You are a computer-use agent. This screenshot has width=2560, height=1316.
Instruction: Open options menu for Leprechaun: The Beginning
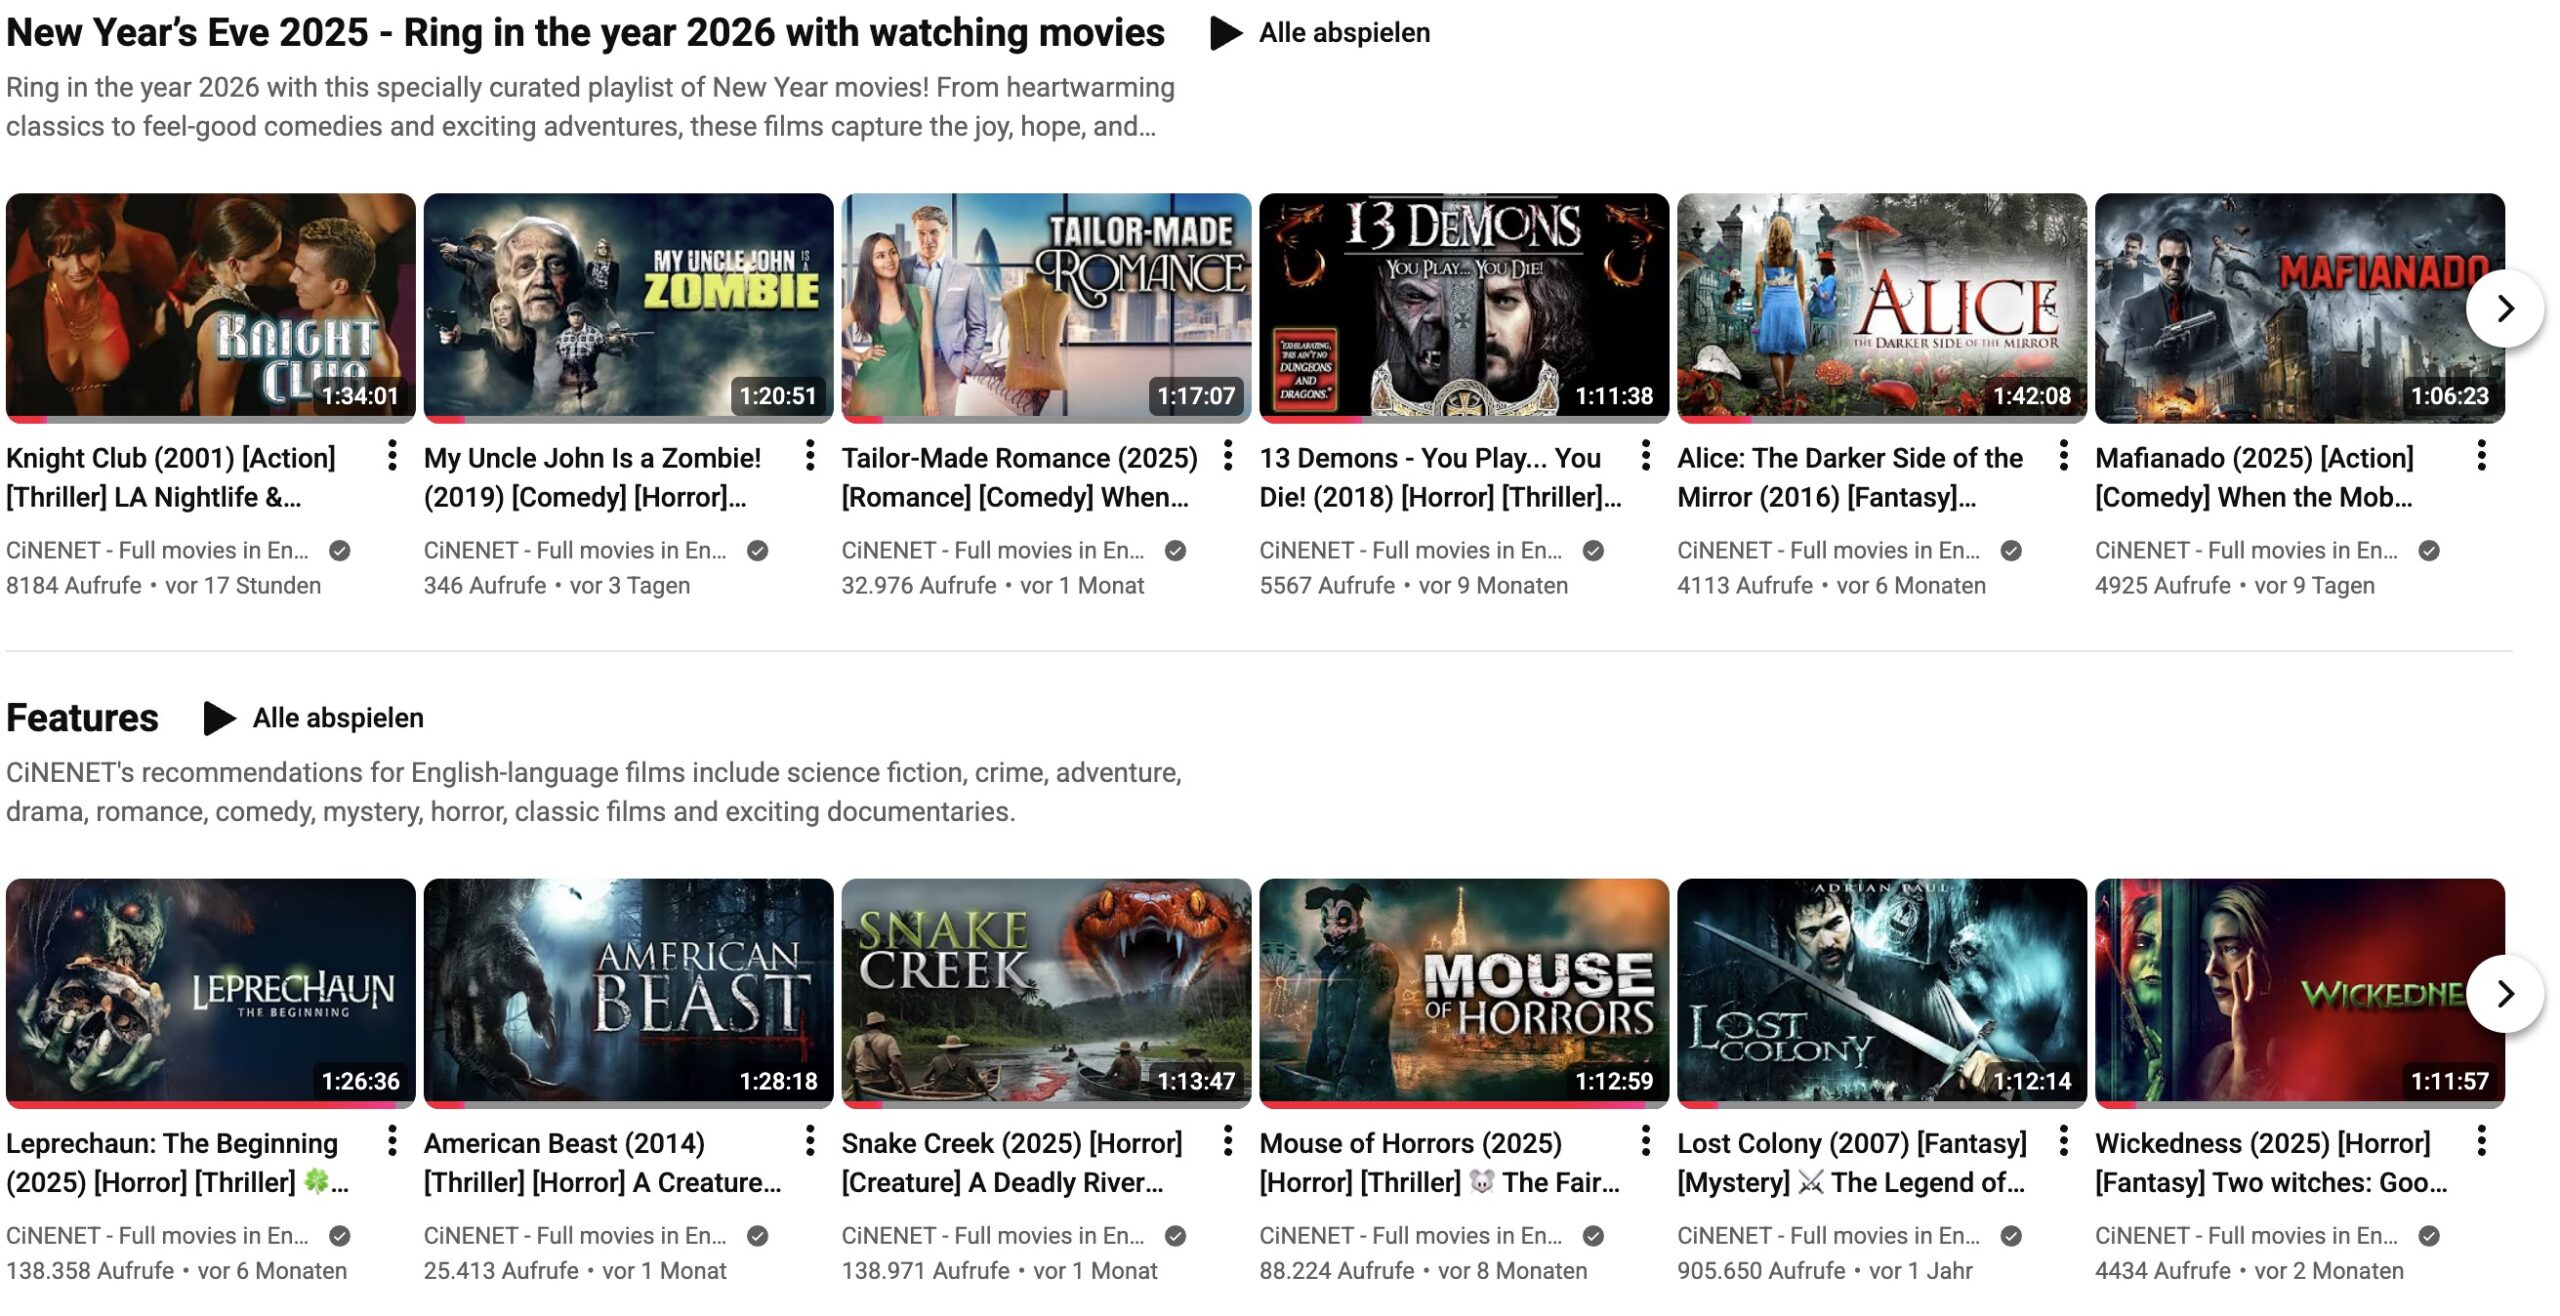392,1141
